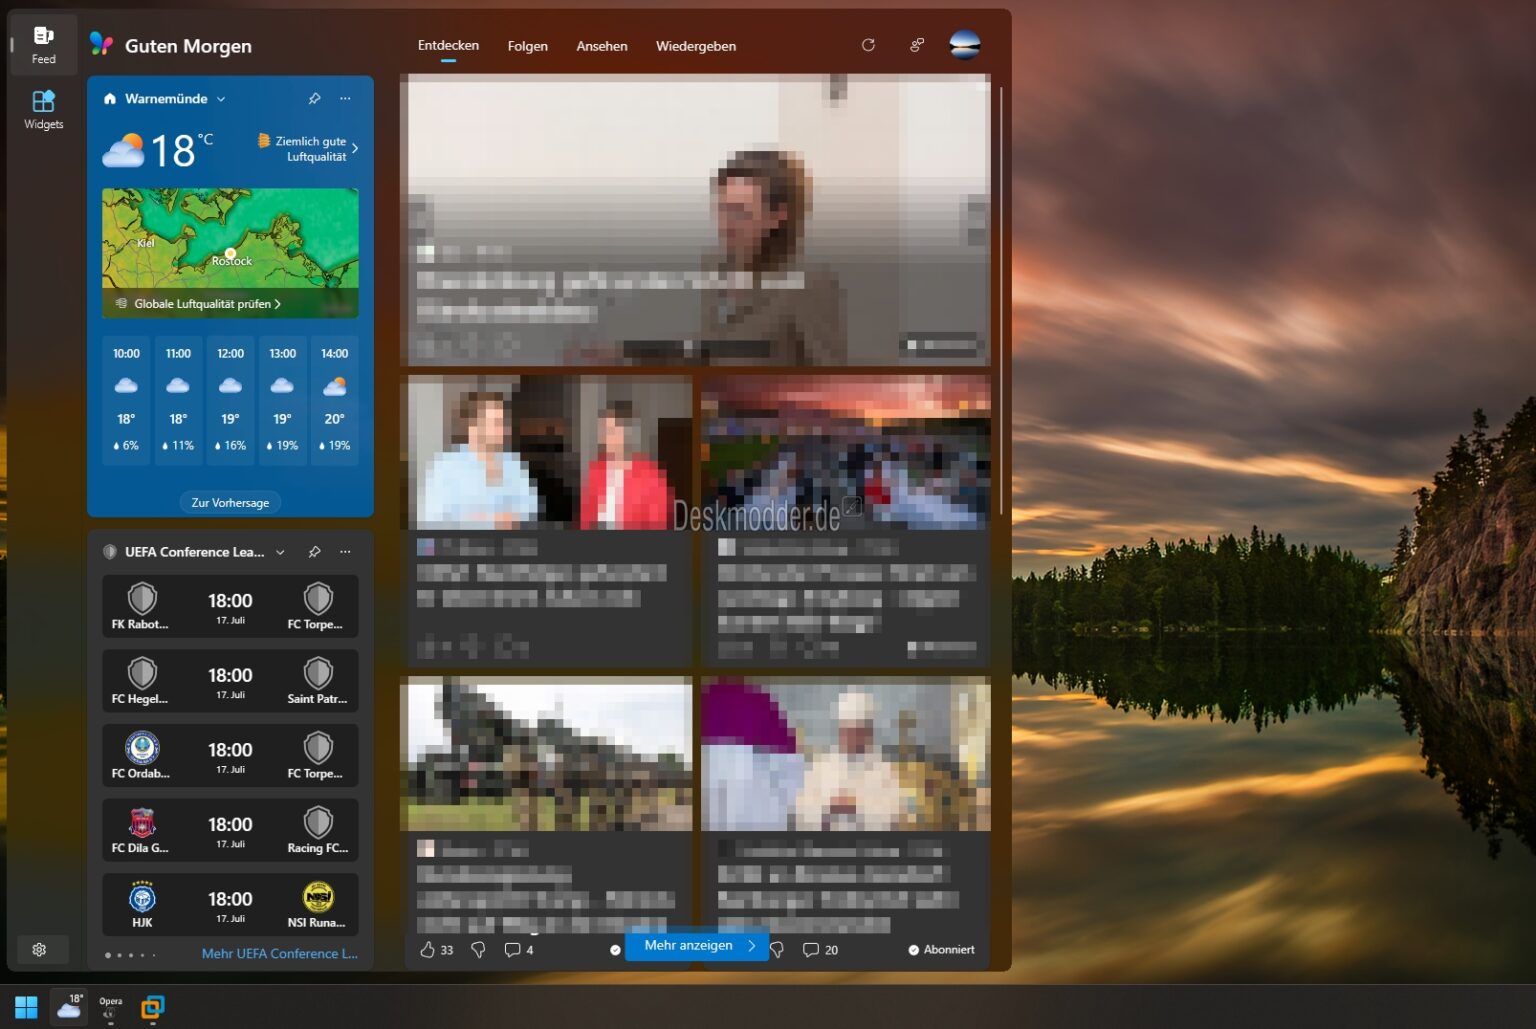
Task: Expand the Warnemünde location dropdown
Action: 222,98
